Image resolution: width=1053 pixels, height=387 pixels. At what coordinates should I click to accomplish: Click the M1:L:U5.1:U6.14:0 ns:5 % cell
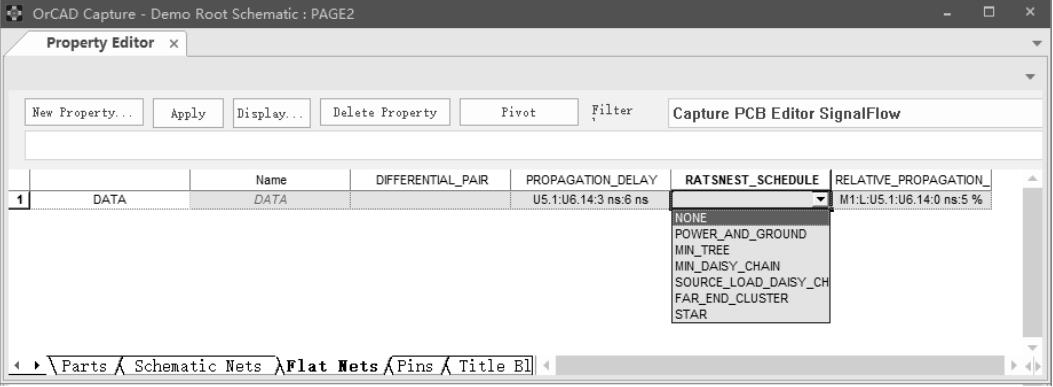pos(911,200)
